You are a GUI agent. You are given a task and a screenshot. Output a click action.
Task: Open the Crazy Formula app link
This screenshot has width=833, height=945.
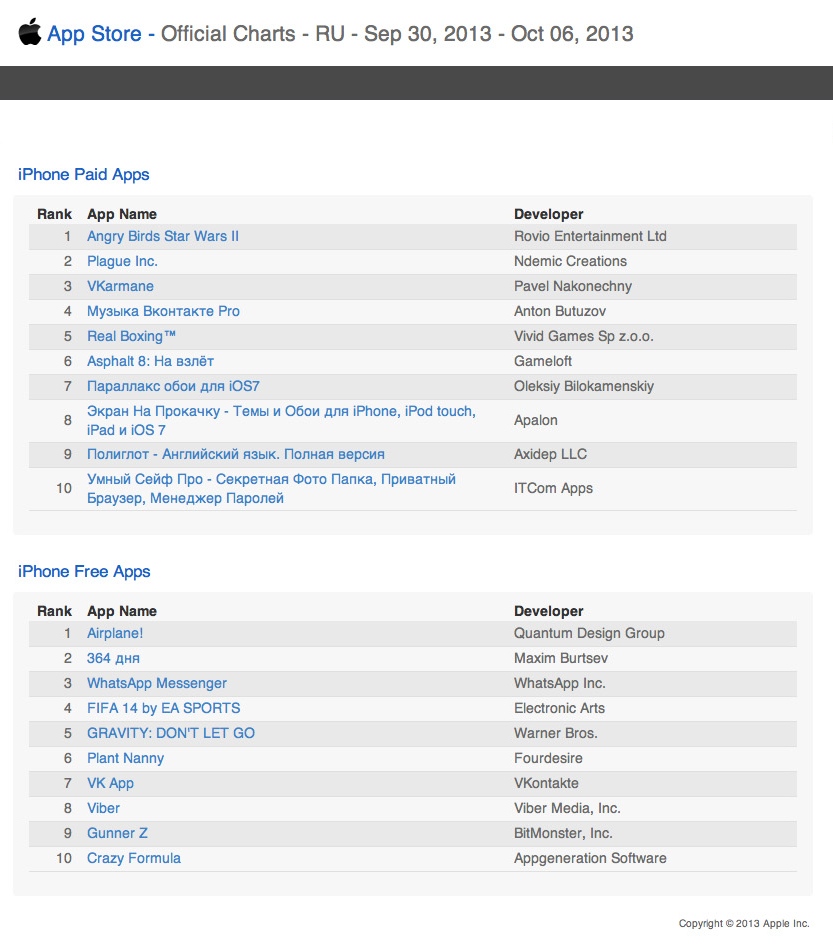pyautogui.click(x=134, y=859)
